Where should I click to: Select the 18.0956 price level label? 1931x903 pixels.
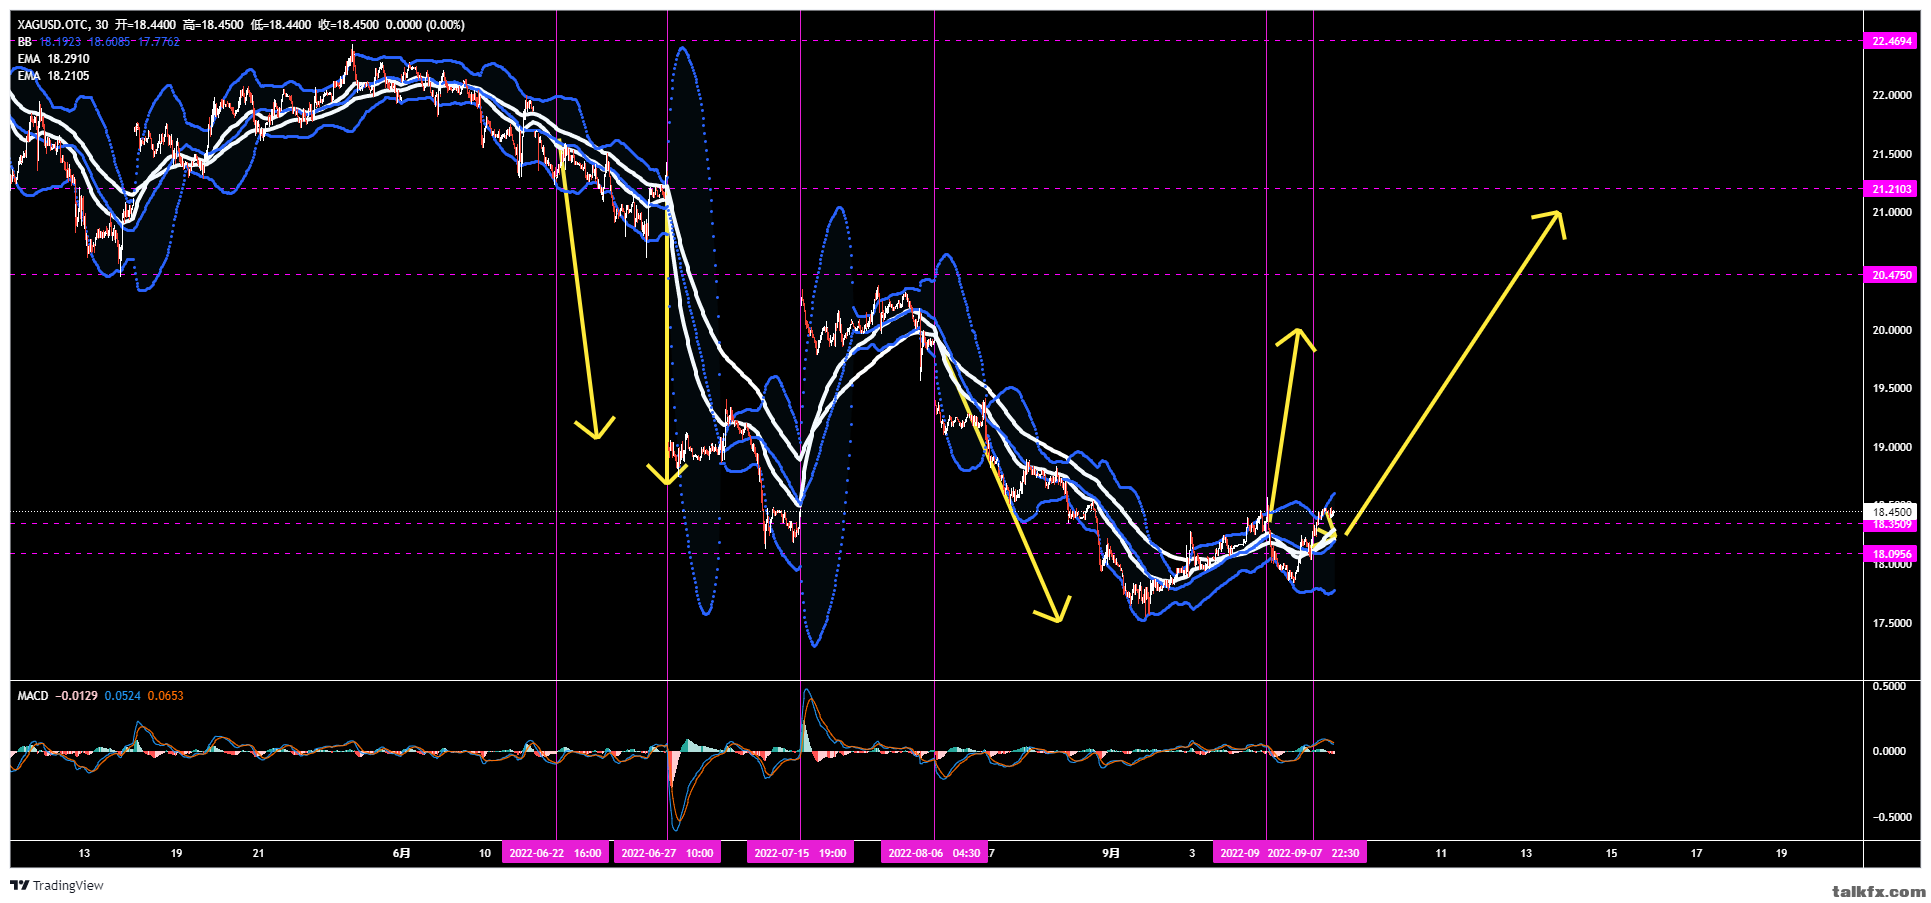pos(1892,554)
